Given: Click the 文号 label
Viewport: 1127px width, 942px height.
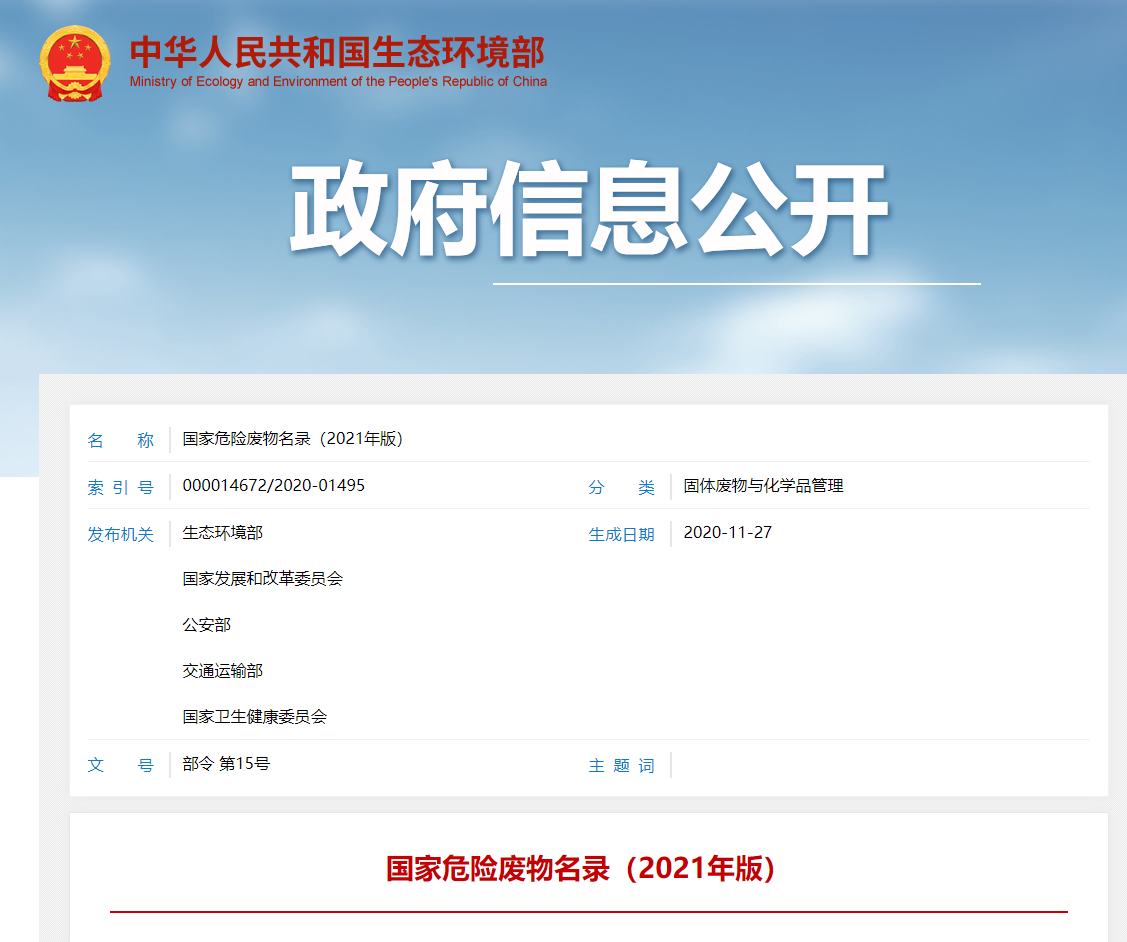Looking at the screenshot, I should [x=121, y=765].
